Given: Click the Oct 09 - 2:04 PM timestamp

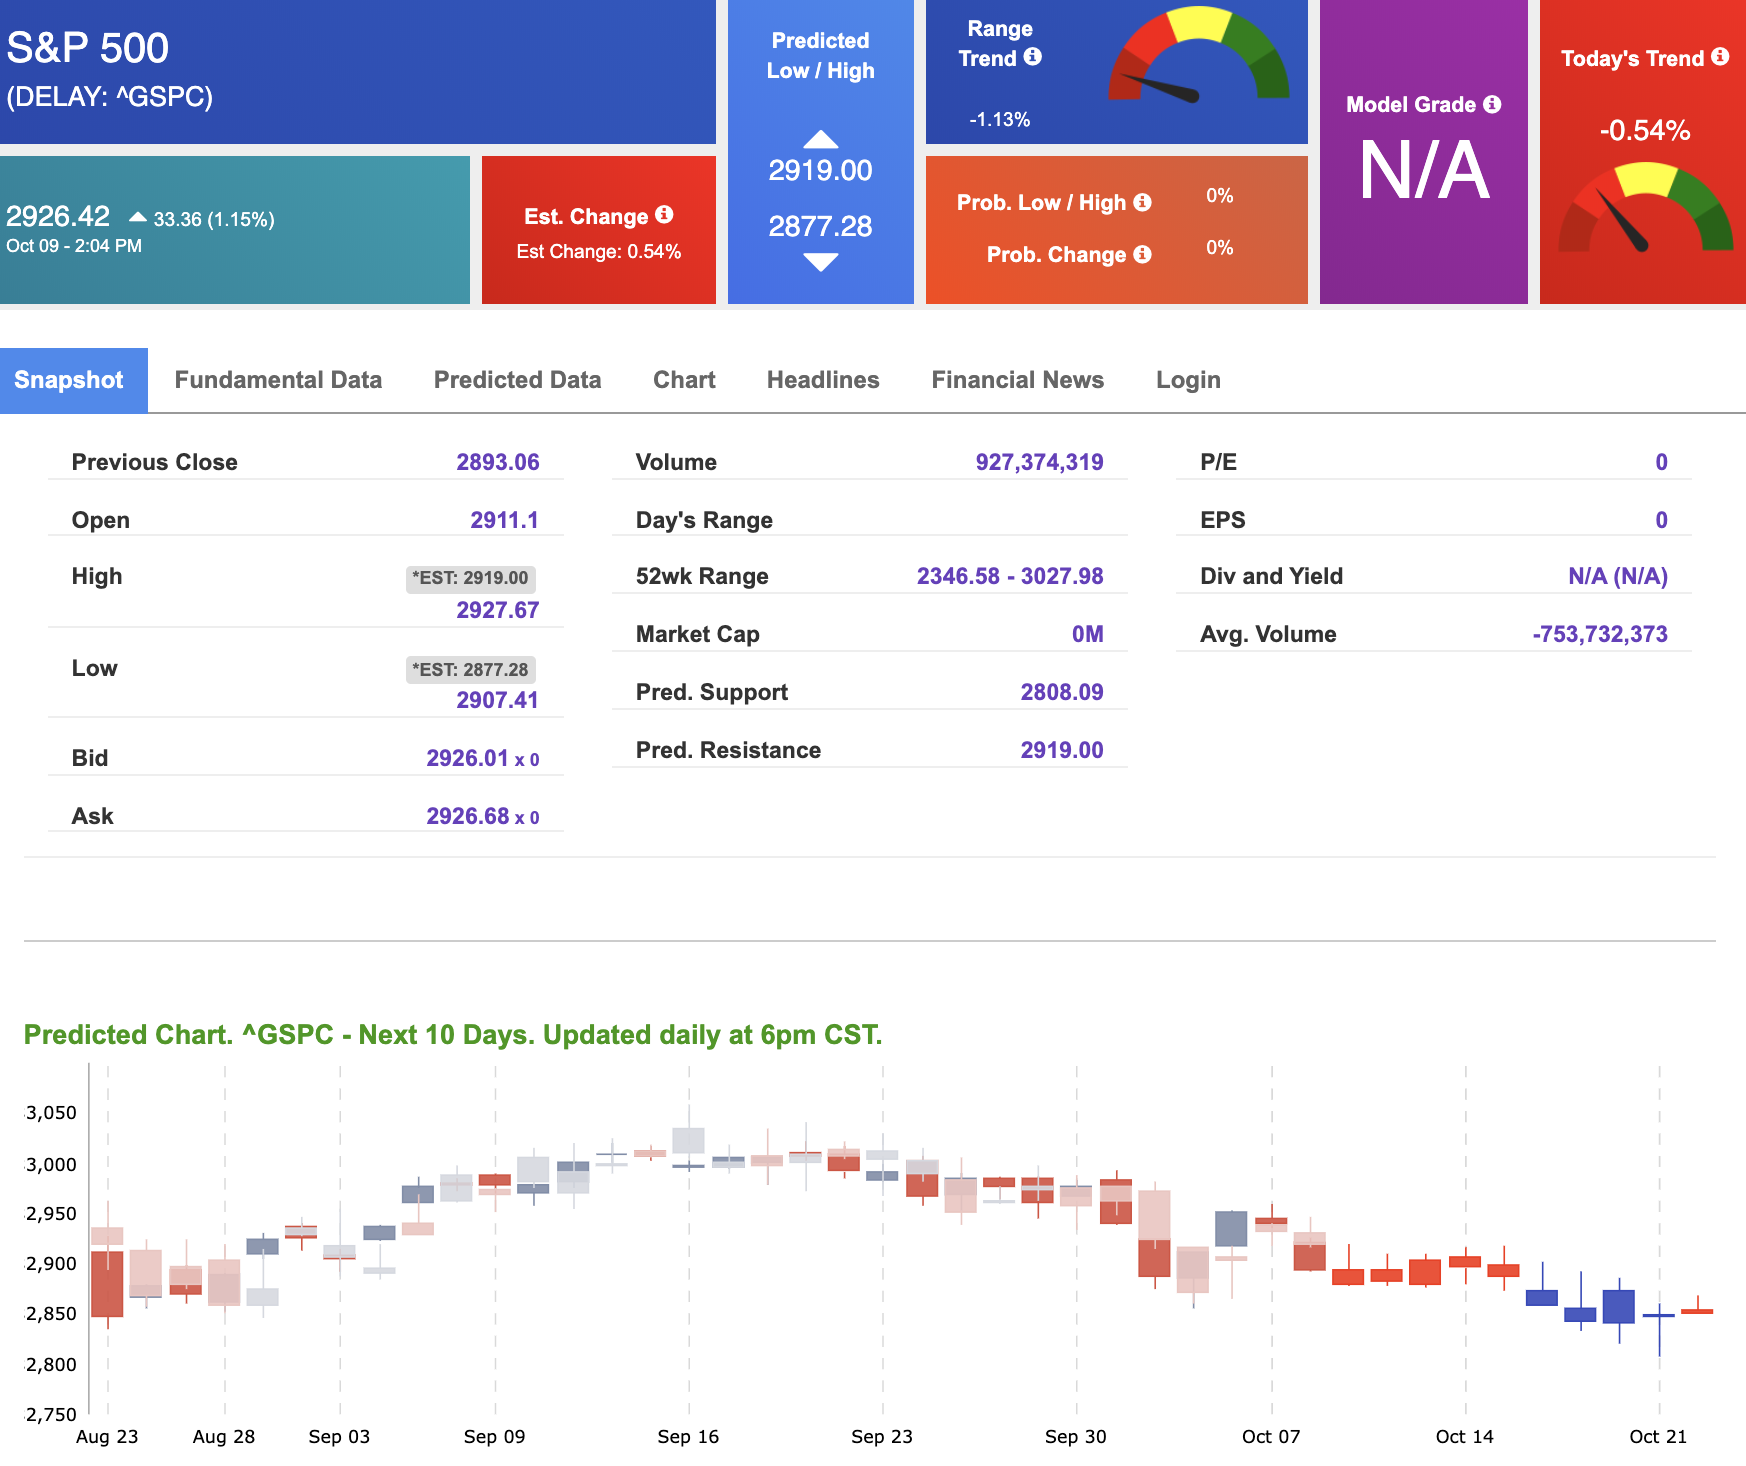Looking at the screenshot, I should pos(74,246).
